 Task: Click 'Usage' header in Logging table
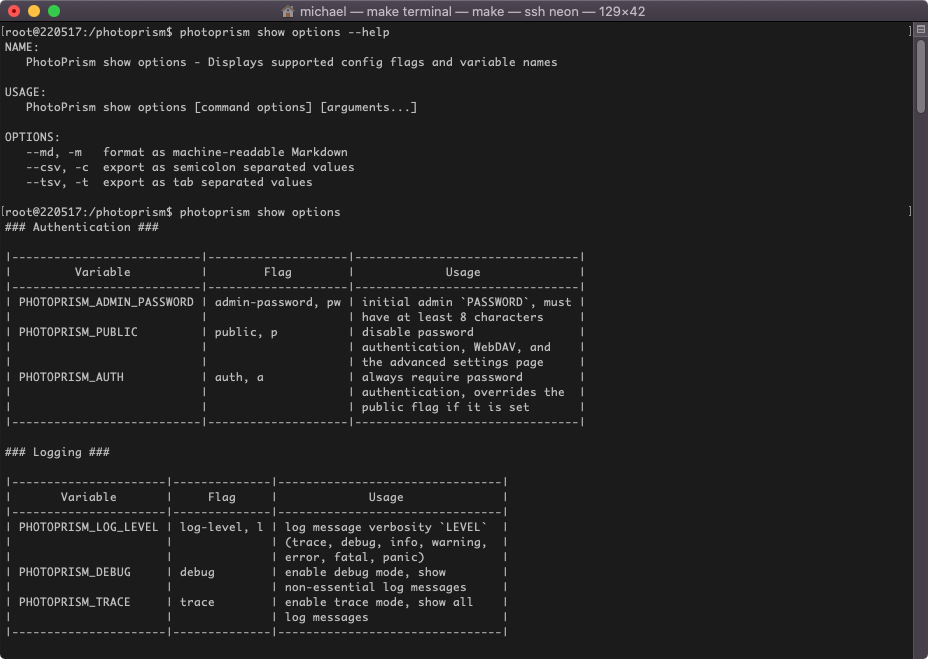386,497
